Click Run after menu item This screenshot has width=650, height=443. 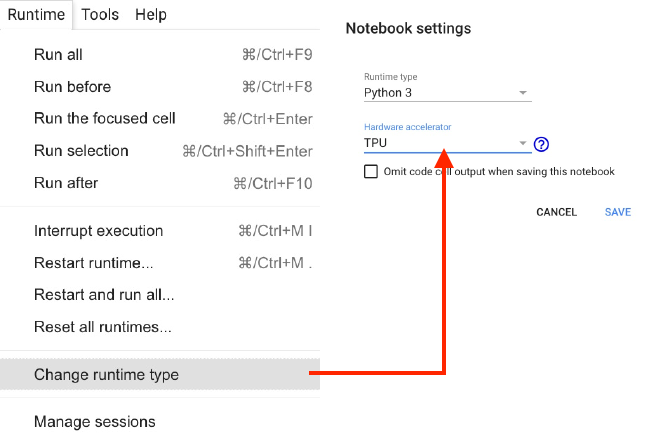66,183
